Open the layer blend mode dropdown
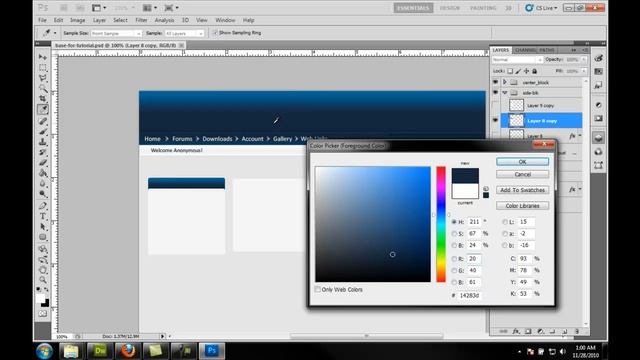This screenshot has height=360, width=640. [517, 60]
